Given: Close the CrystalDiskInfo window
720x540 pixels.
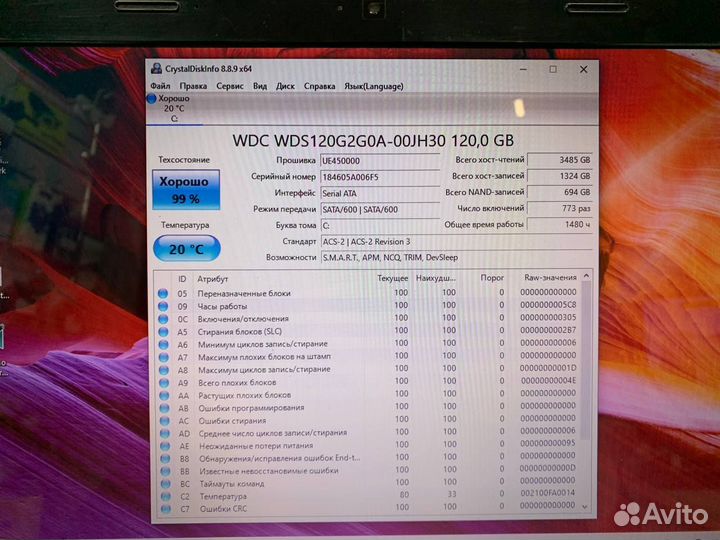Looking at the screenshot, I should (x=584, y=69).
